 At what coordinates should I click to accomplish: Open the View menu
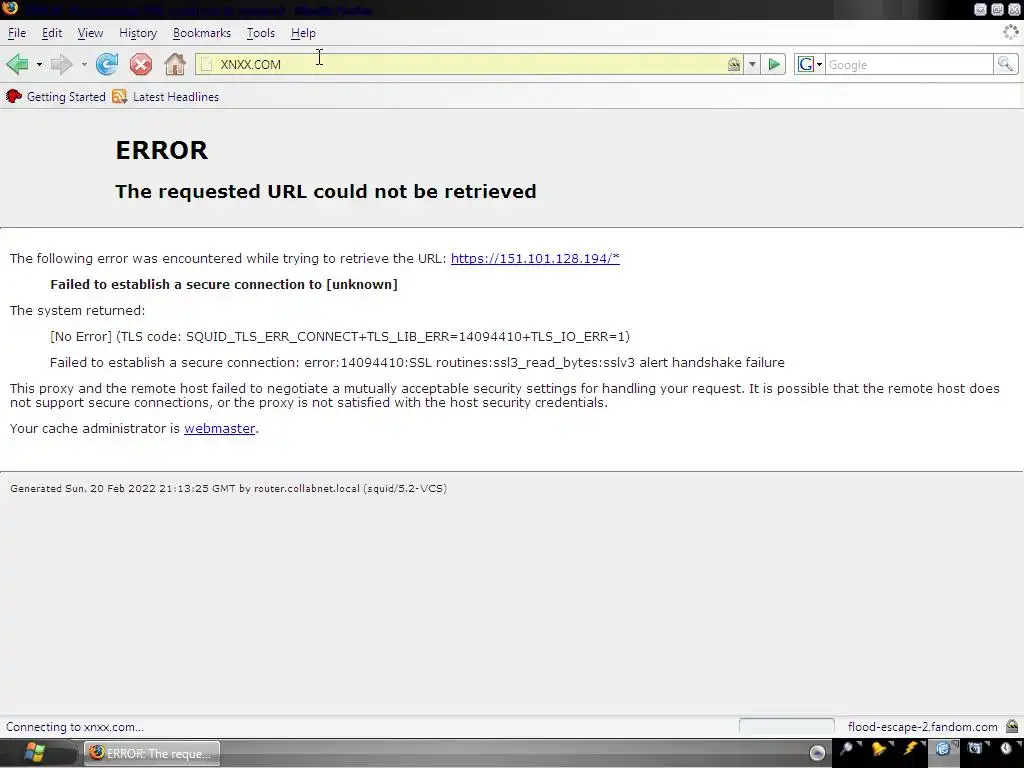coord(90,33)
